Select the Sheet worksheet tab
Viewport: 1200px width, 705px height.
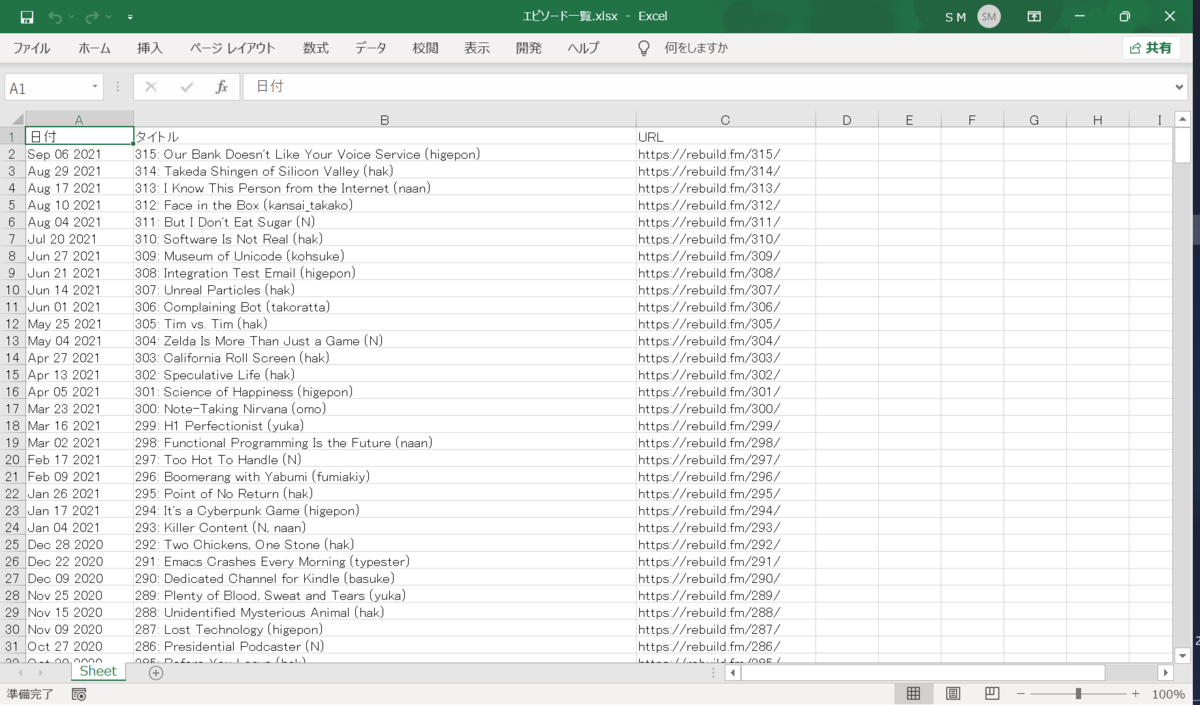click(98, 672)
